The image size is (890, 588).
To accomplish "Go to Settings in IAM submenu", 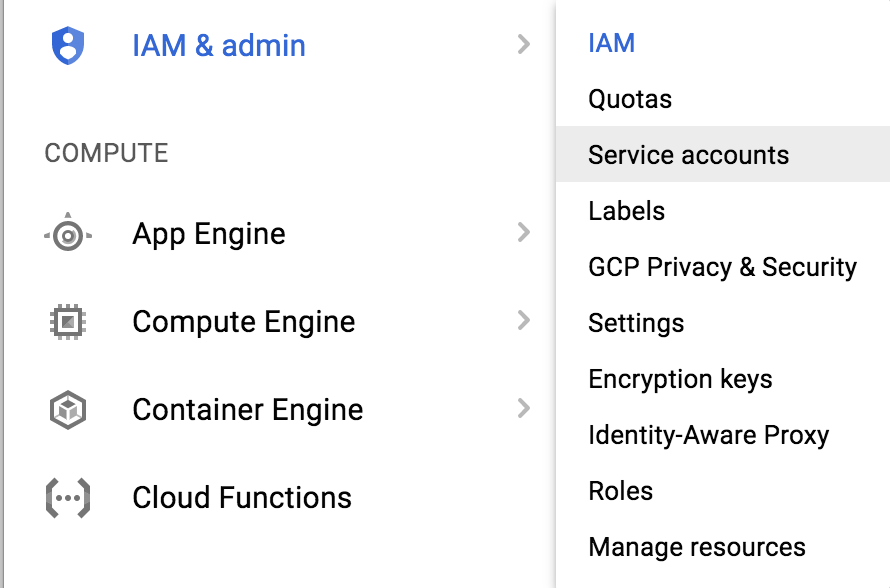I will 636,324.
